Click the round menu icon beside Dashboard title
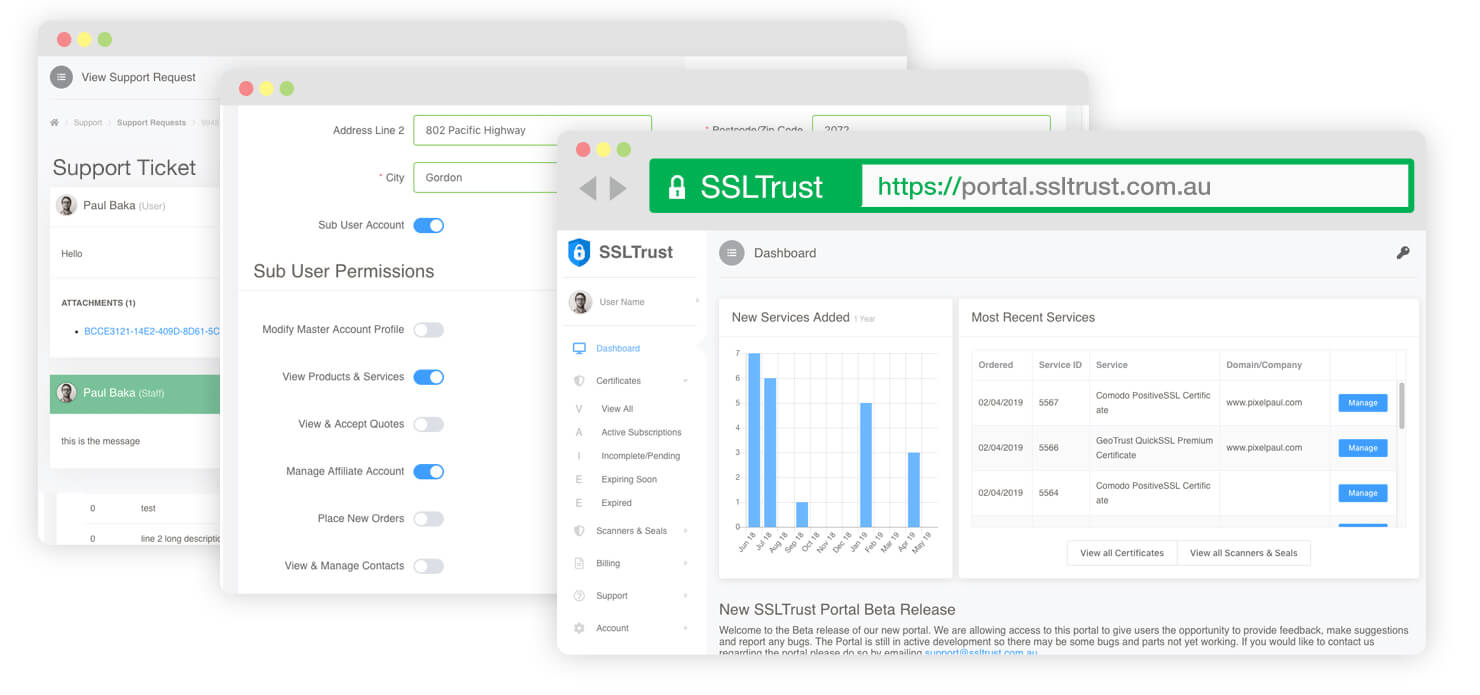The image size is (1480, 695). click(732, 253)
